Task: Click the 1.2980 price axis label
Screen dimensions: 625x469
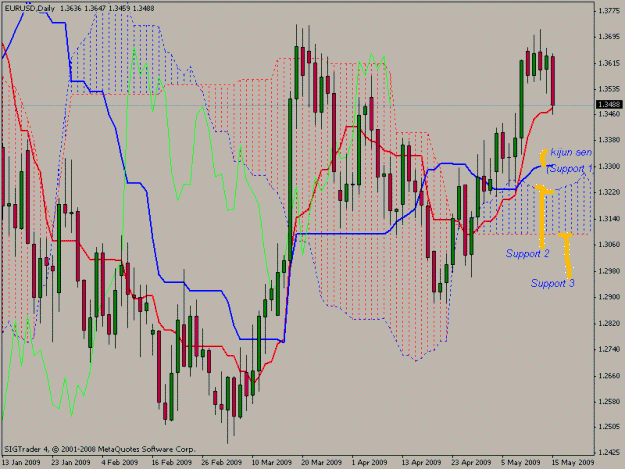Action: [x=609, y=271]
